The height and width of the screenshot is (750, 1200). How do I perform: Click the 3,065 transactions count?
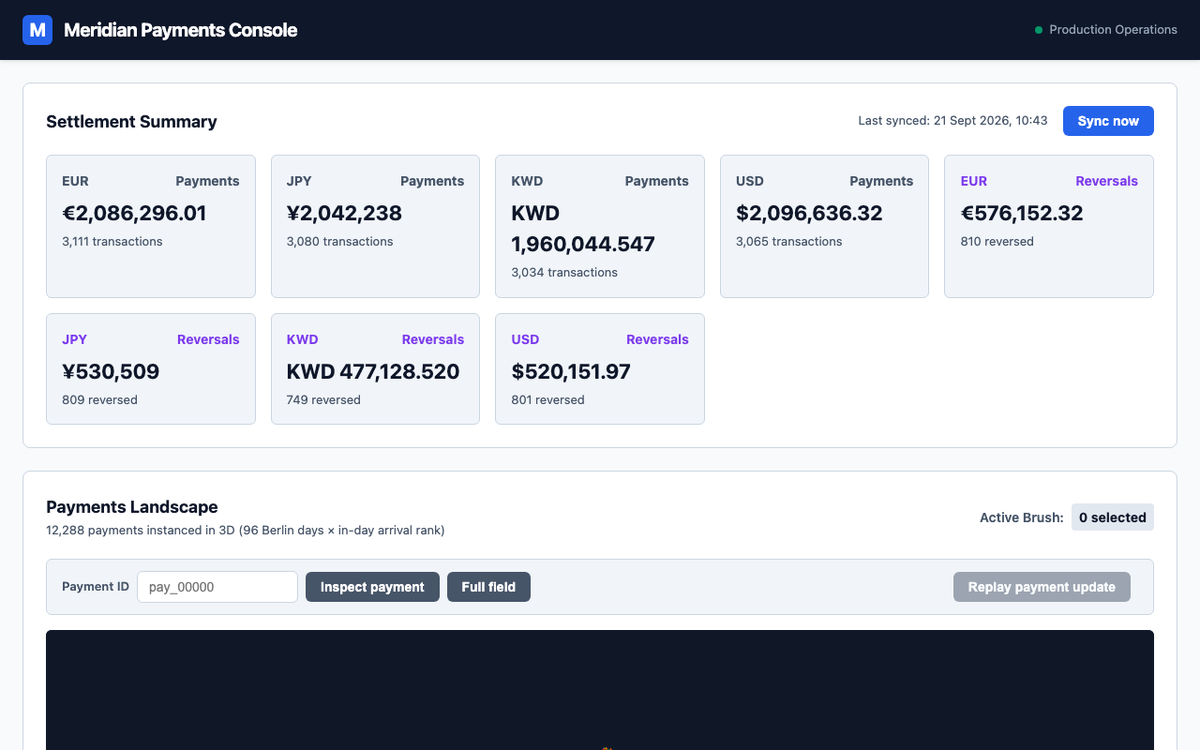tap(789, 241)
